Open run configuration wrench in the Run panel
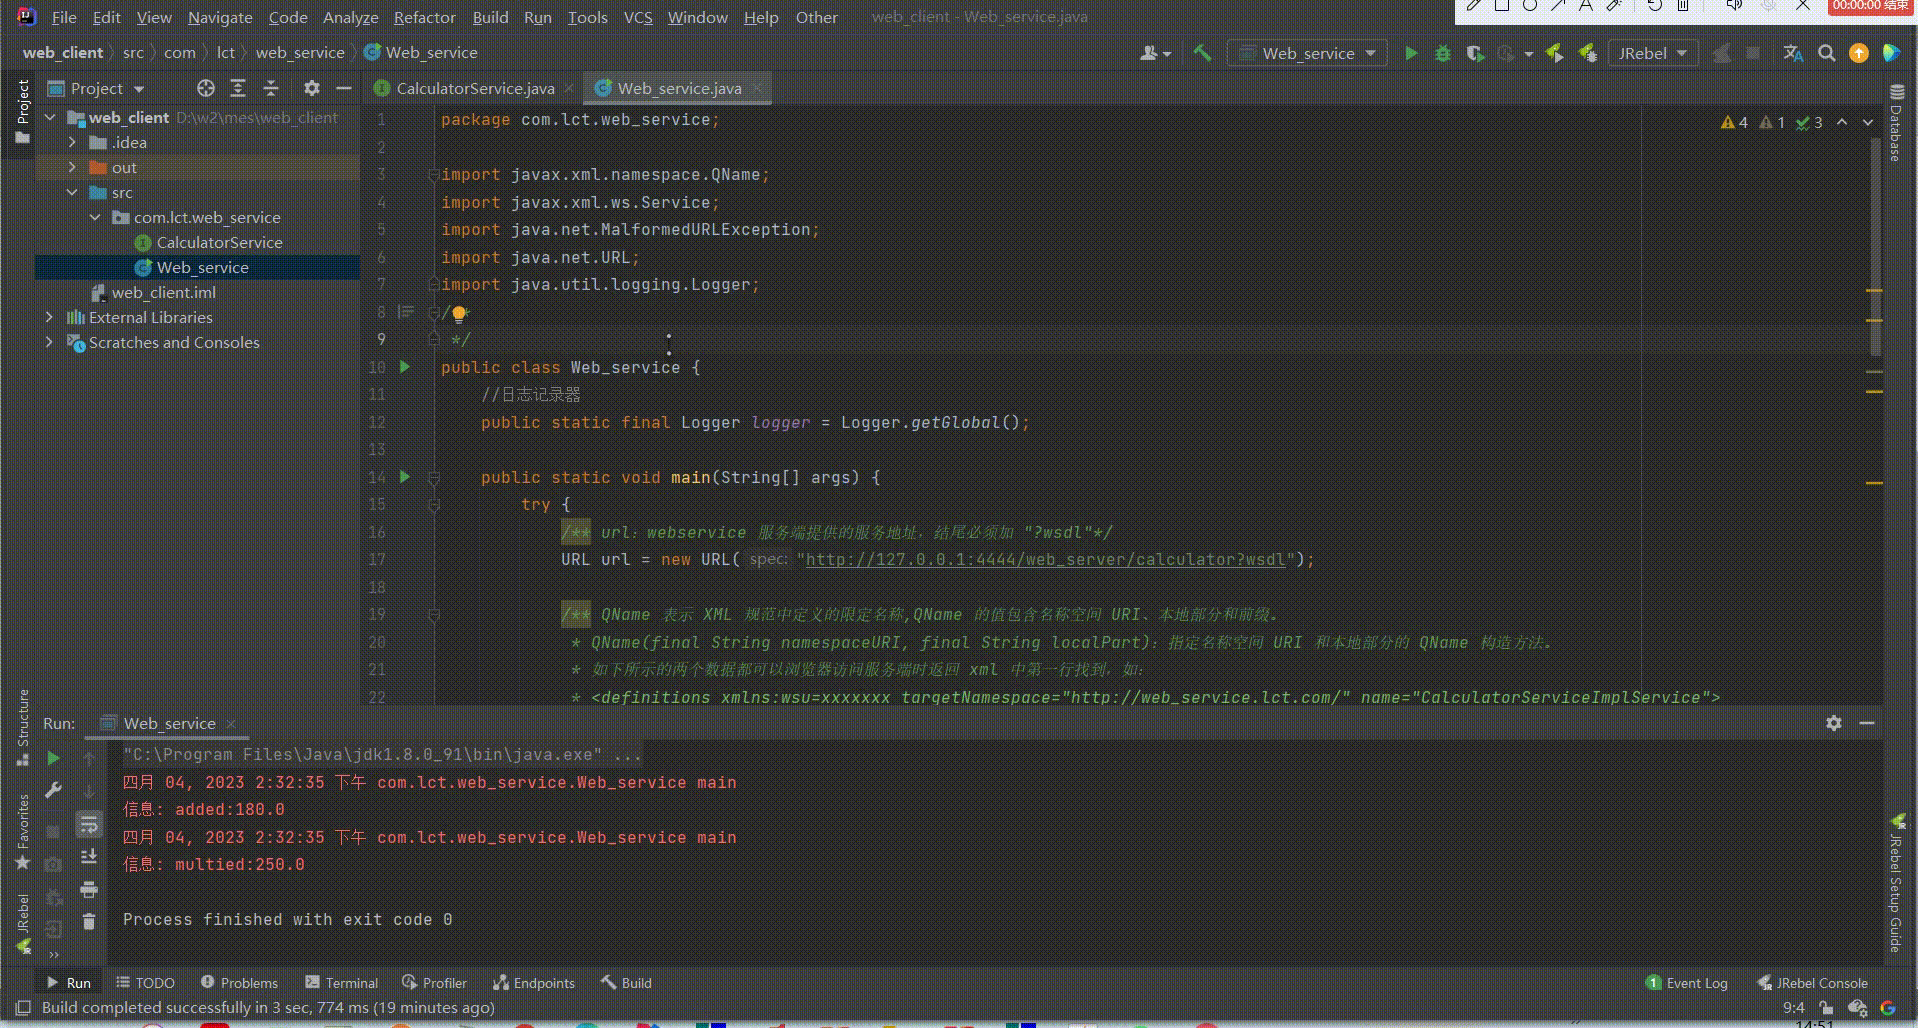 click(x=54, y=790)
